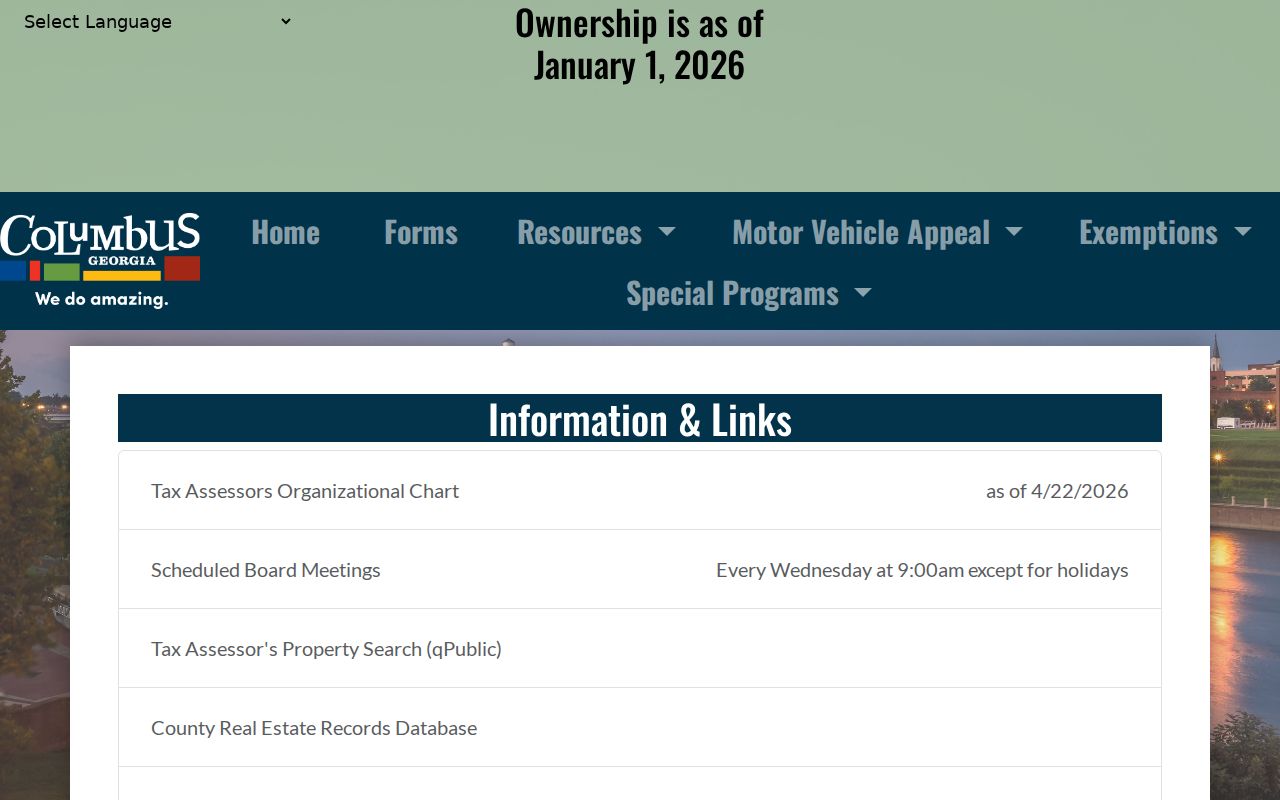1280x800 pixels.
Task: Expand the Exemptions dropdown menu
Action: (1165, 232)
